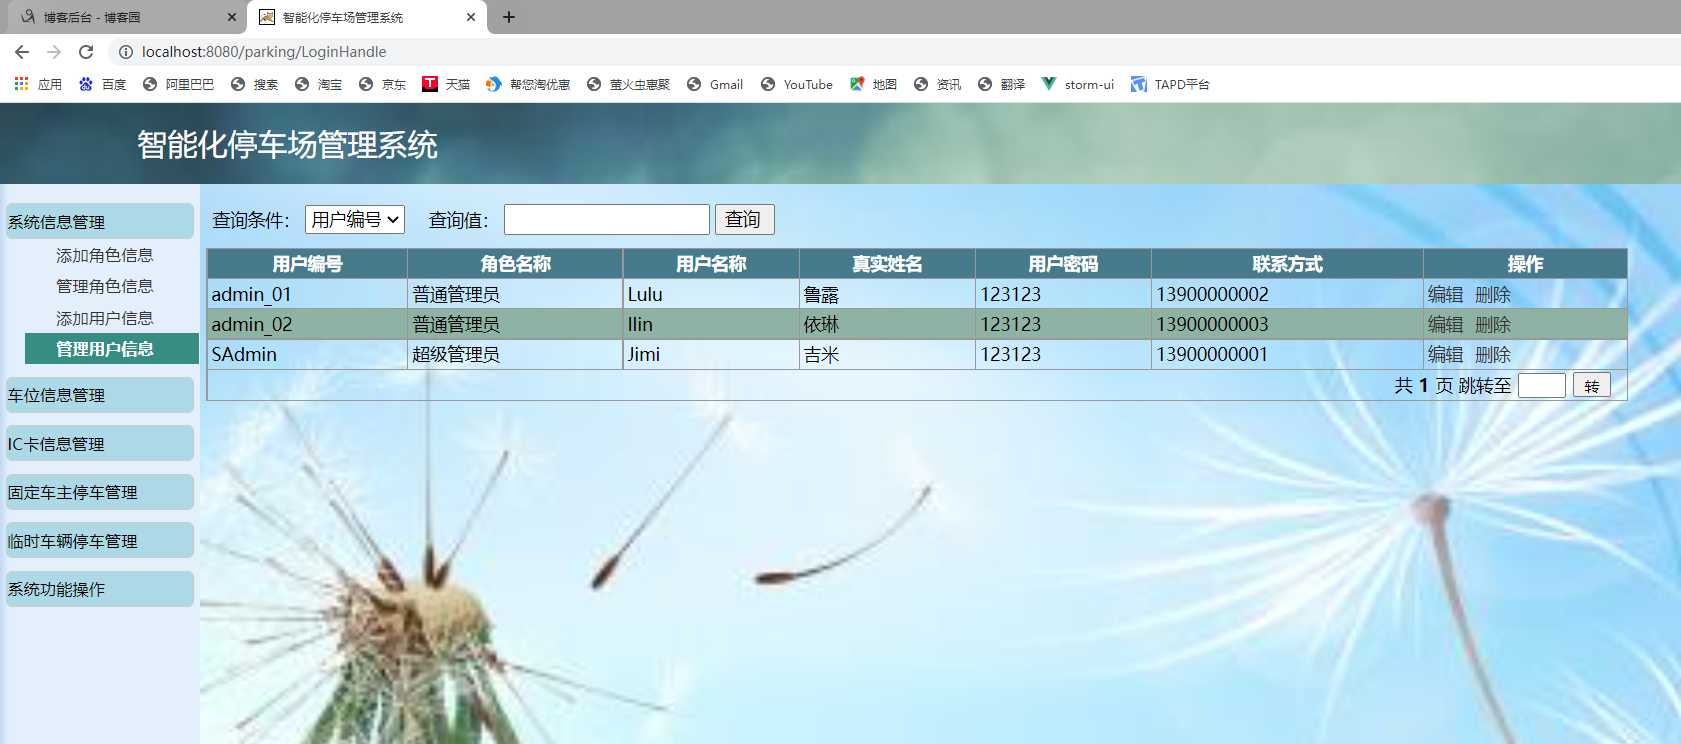Open the 地图 bookmark
This screenshot has height=744, width=1681.
[x=873, y=85]
